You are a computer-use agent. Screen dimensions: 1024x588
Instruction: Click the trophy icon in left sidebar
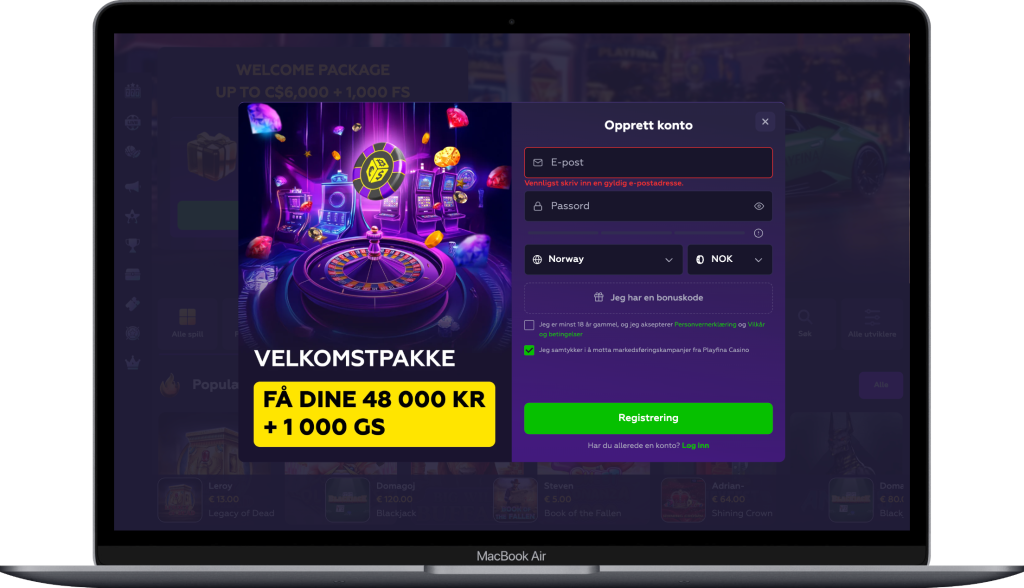click(x=133, y=246)
